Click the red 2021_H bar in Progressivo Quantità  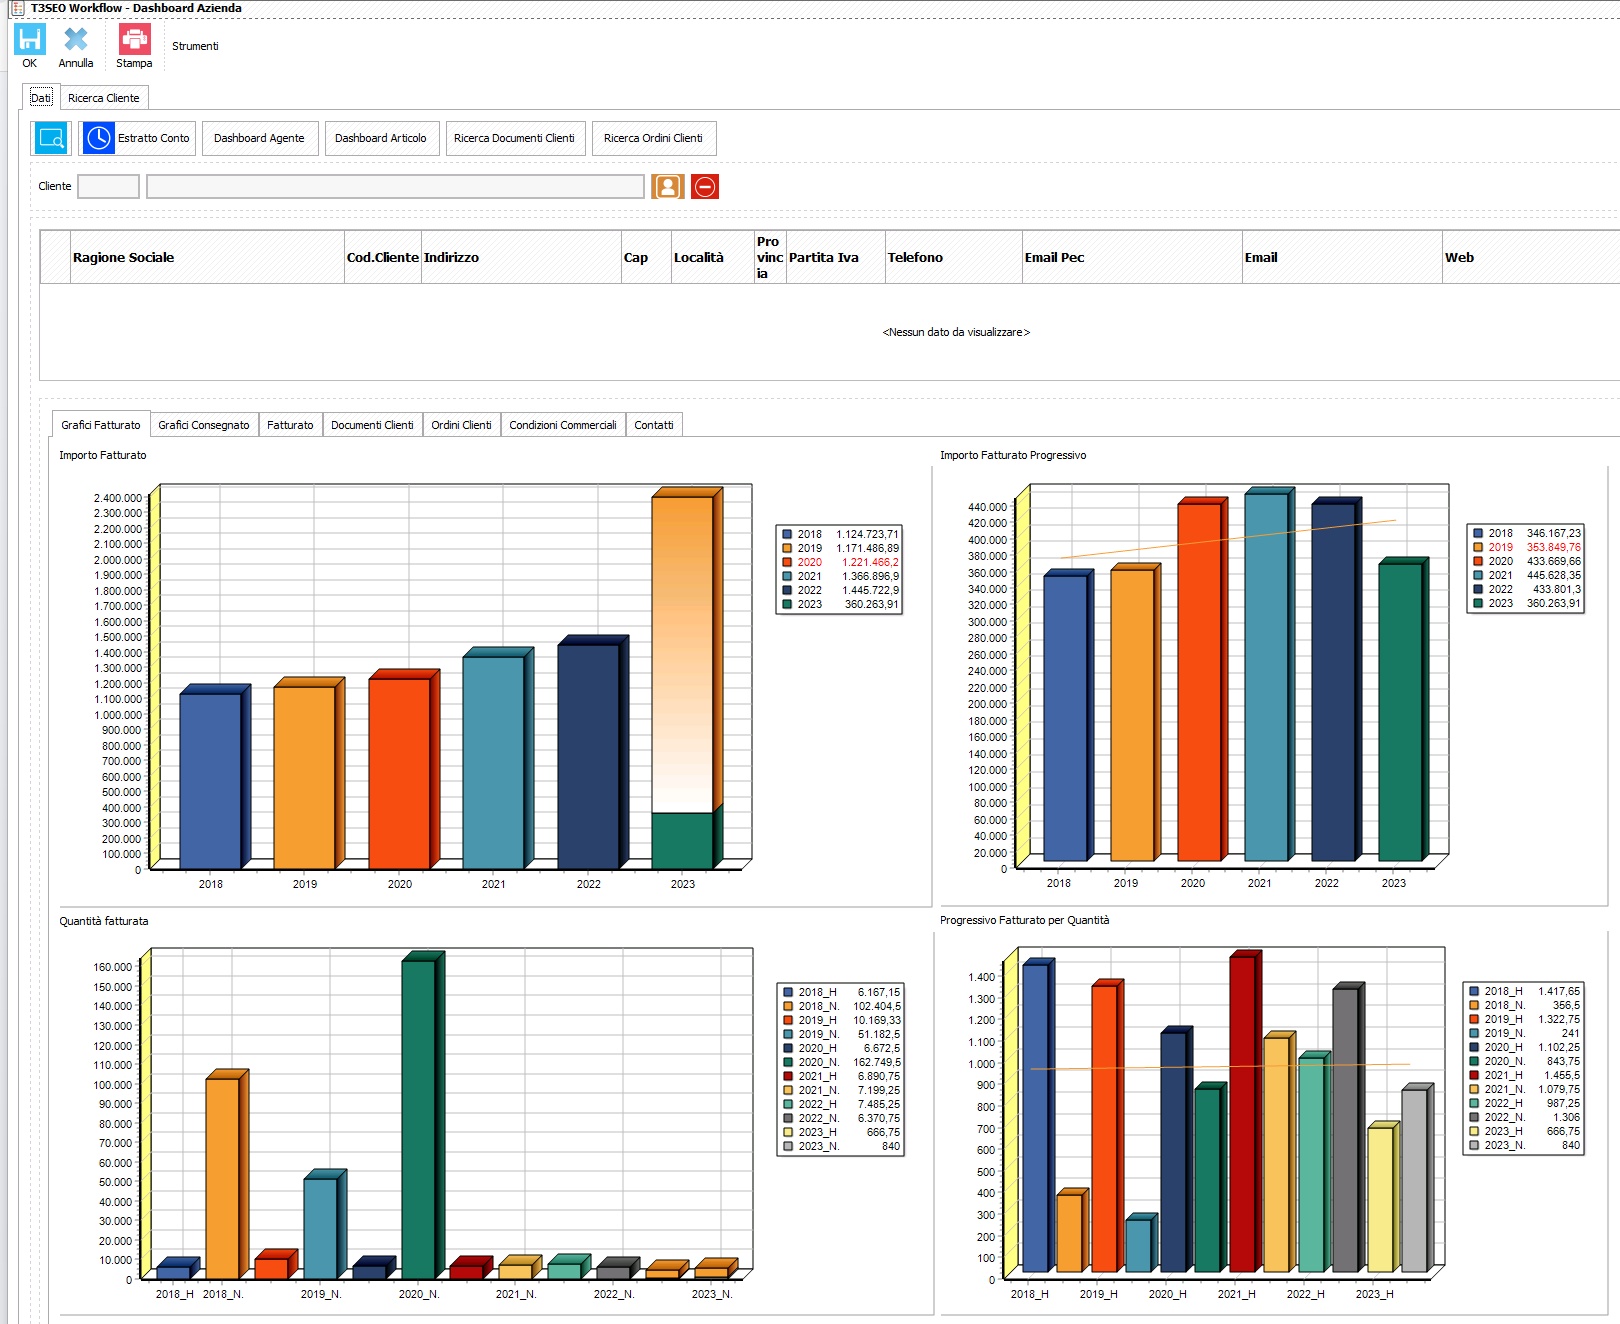click(1244, 1112)
